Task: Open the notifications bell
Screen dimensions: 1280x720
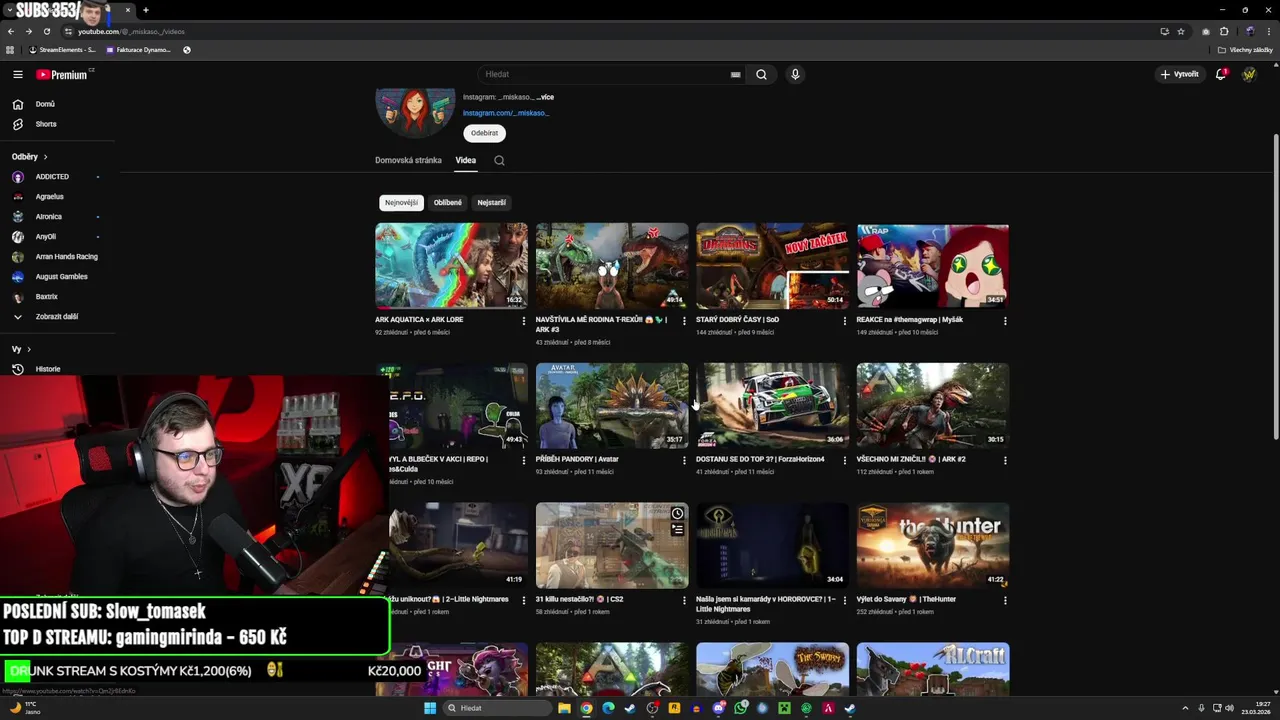Action: pos(1220,74)
